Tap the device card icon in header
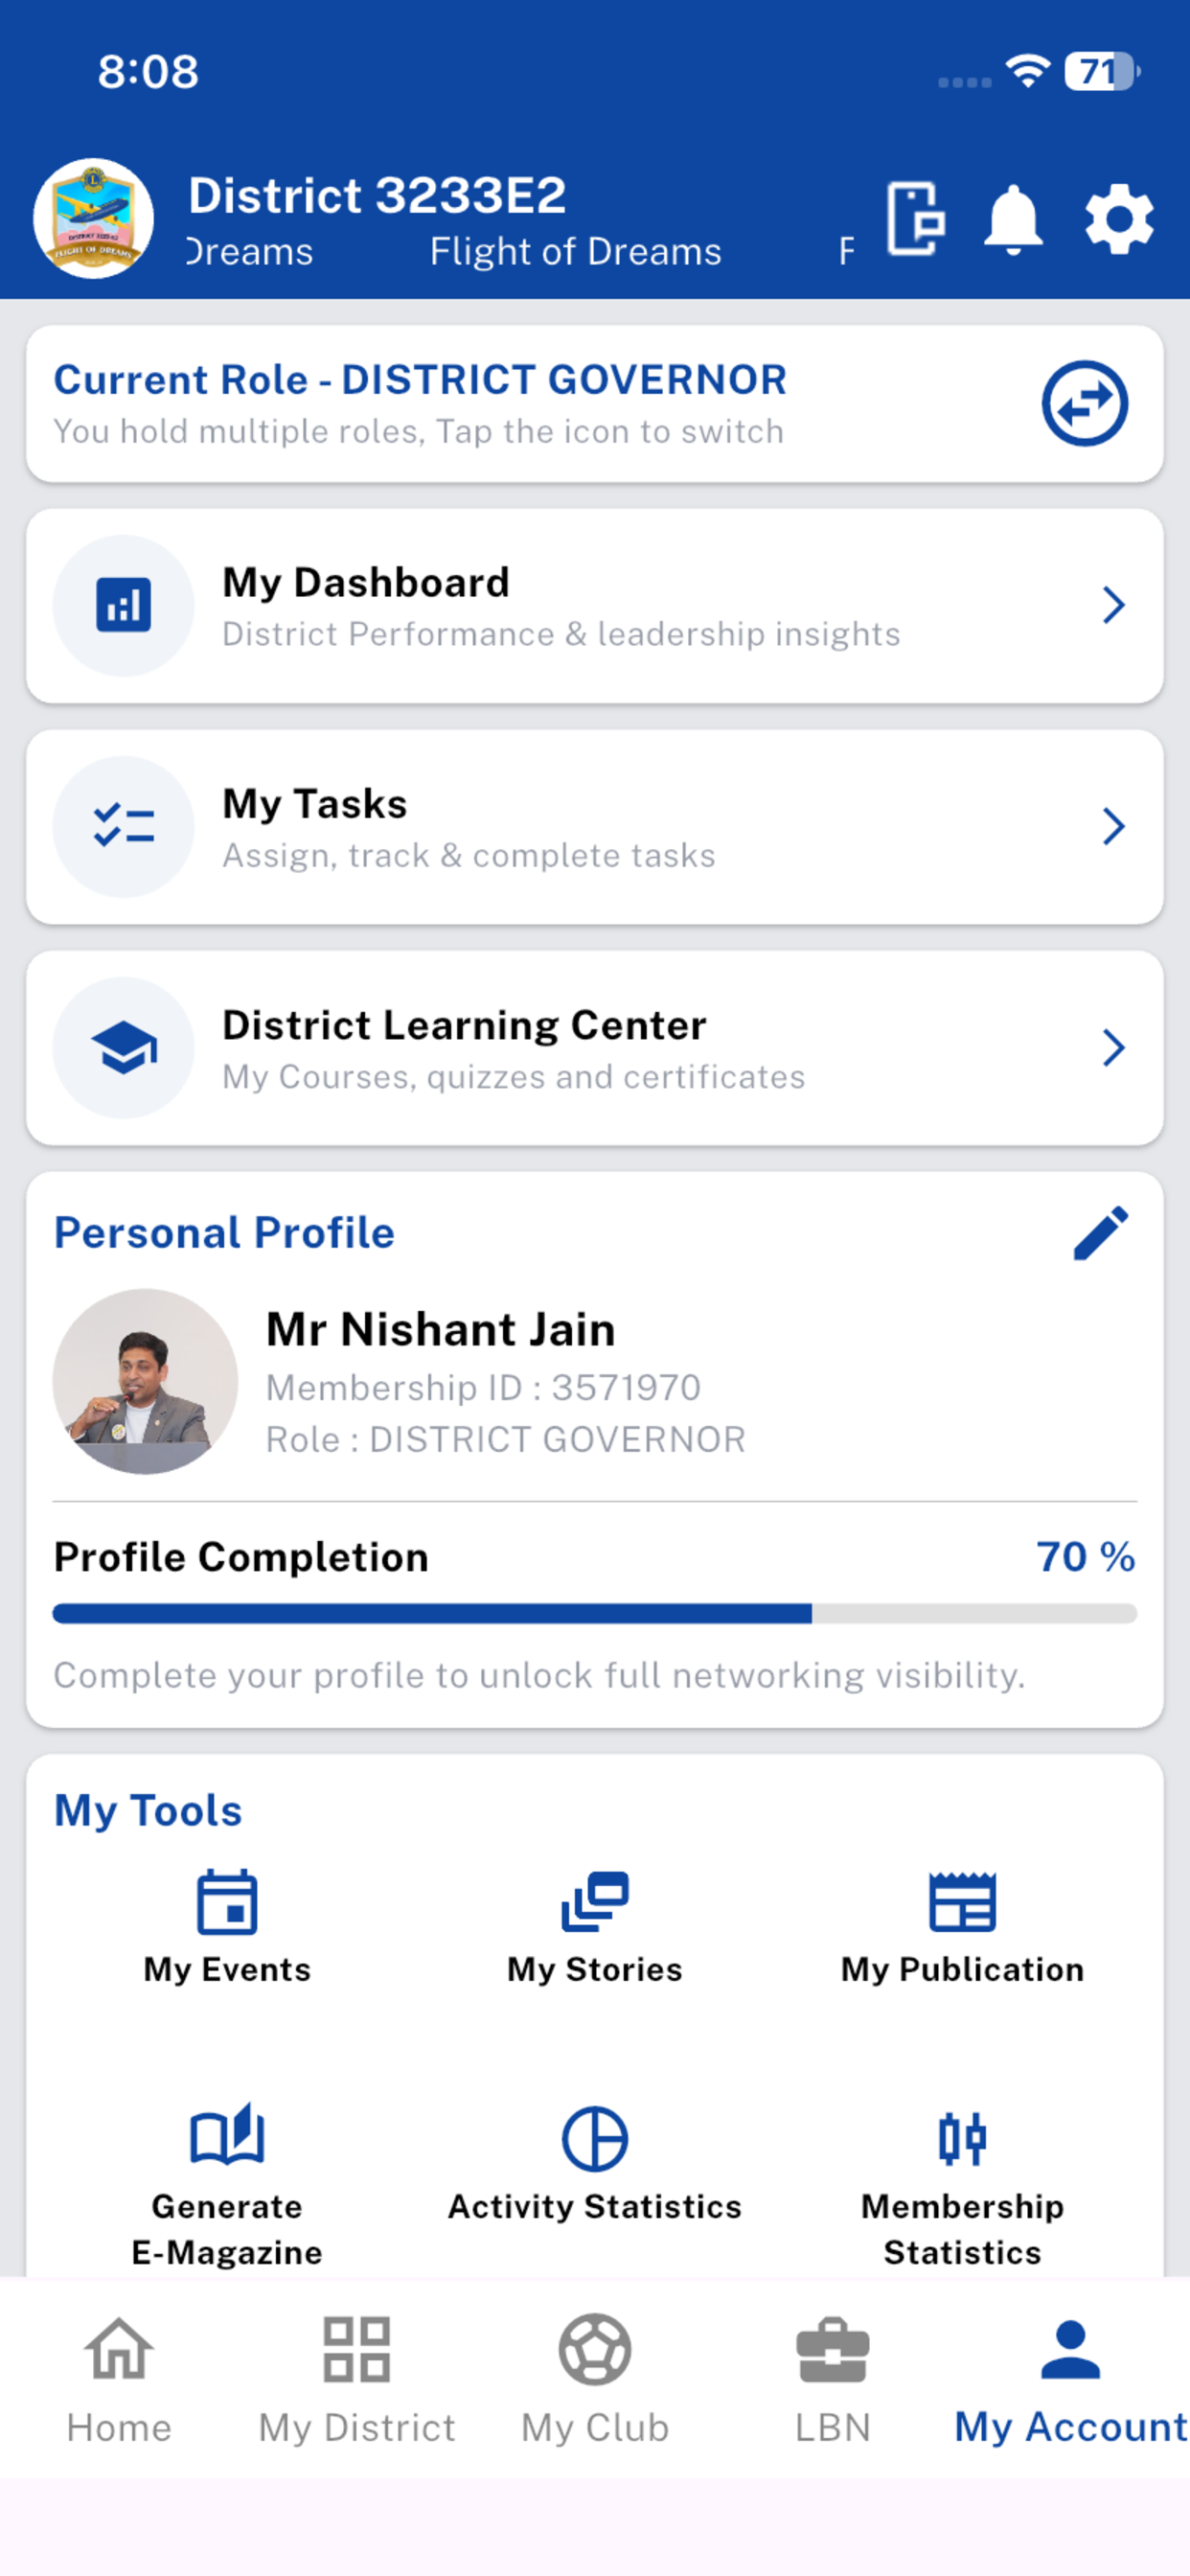Image resolution: width=1190 pixels, height=2576 pixels. coord(915,219)
